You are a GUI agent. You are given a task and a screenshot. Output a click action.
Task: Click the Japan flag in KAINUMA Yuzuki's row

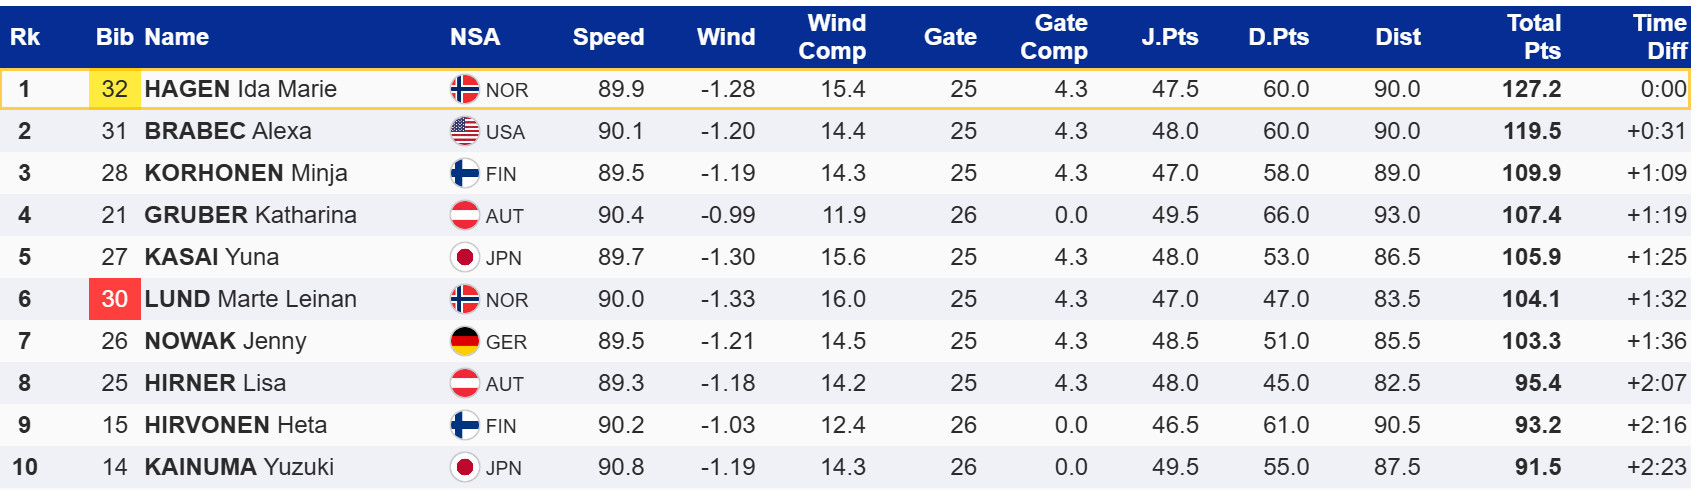pos(464,468)
